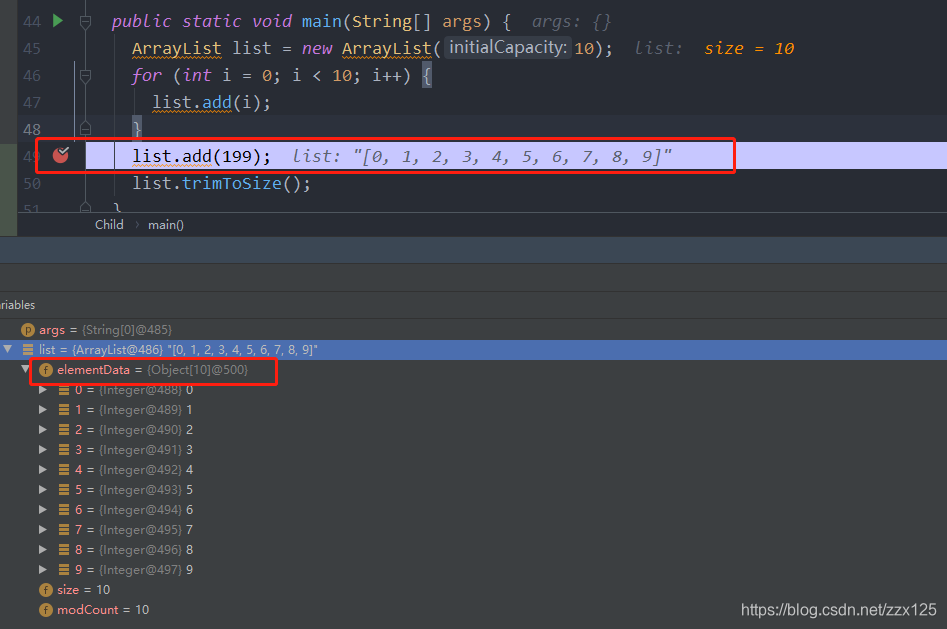
Task: Click the yellow 'p' parameter icon beside args
Action: click(x=27, y=330)
